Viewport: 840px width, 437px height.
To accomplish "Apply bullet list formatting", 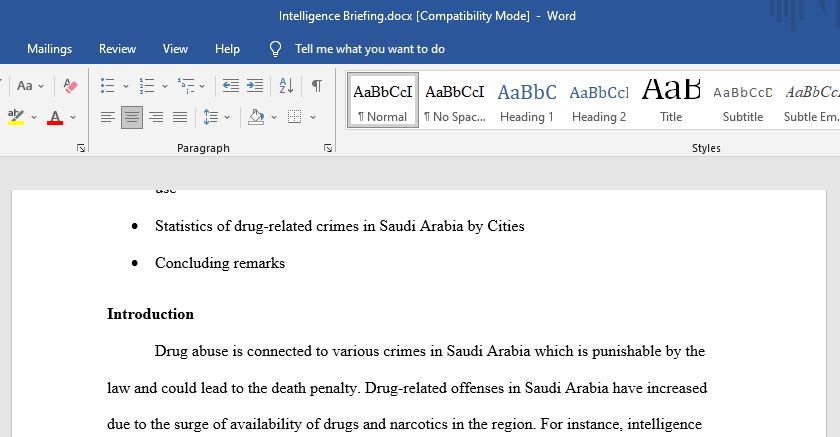I will point(108,86).
